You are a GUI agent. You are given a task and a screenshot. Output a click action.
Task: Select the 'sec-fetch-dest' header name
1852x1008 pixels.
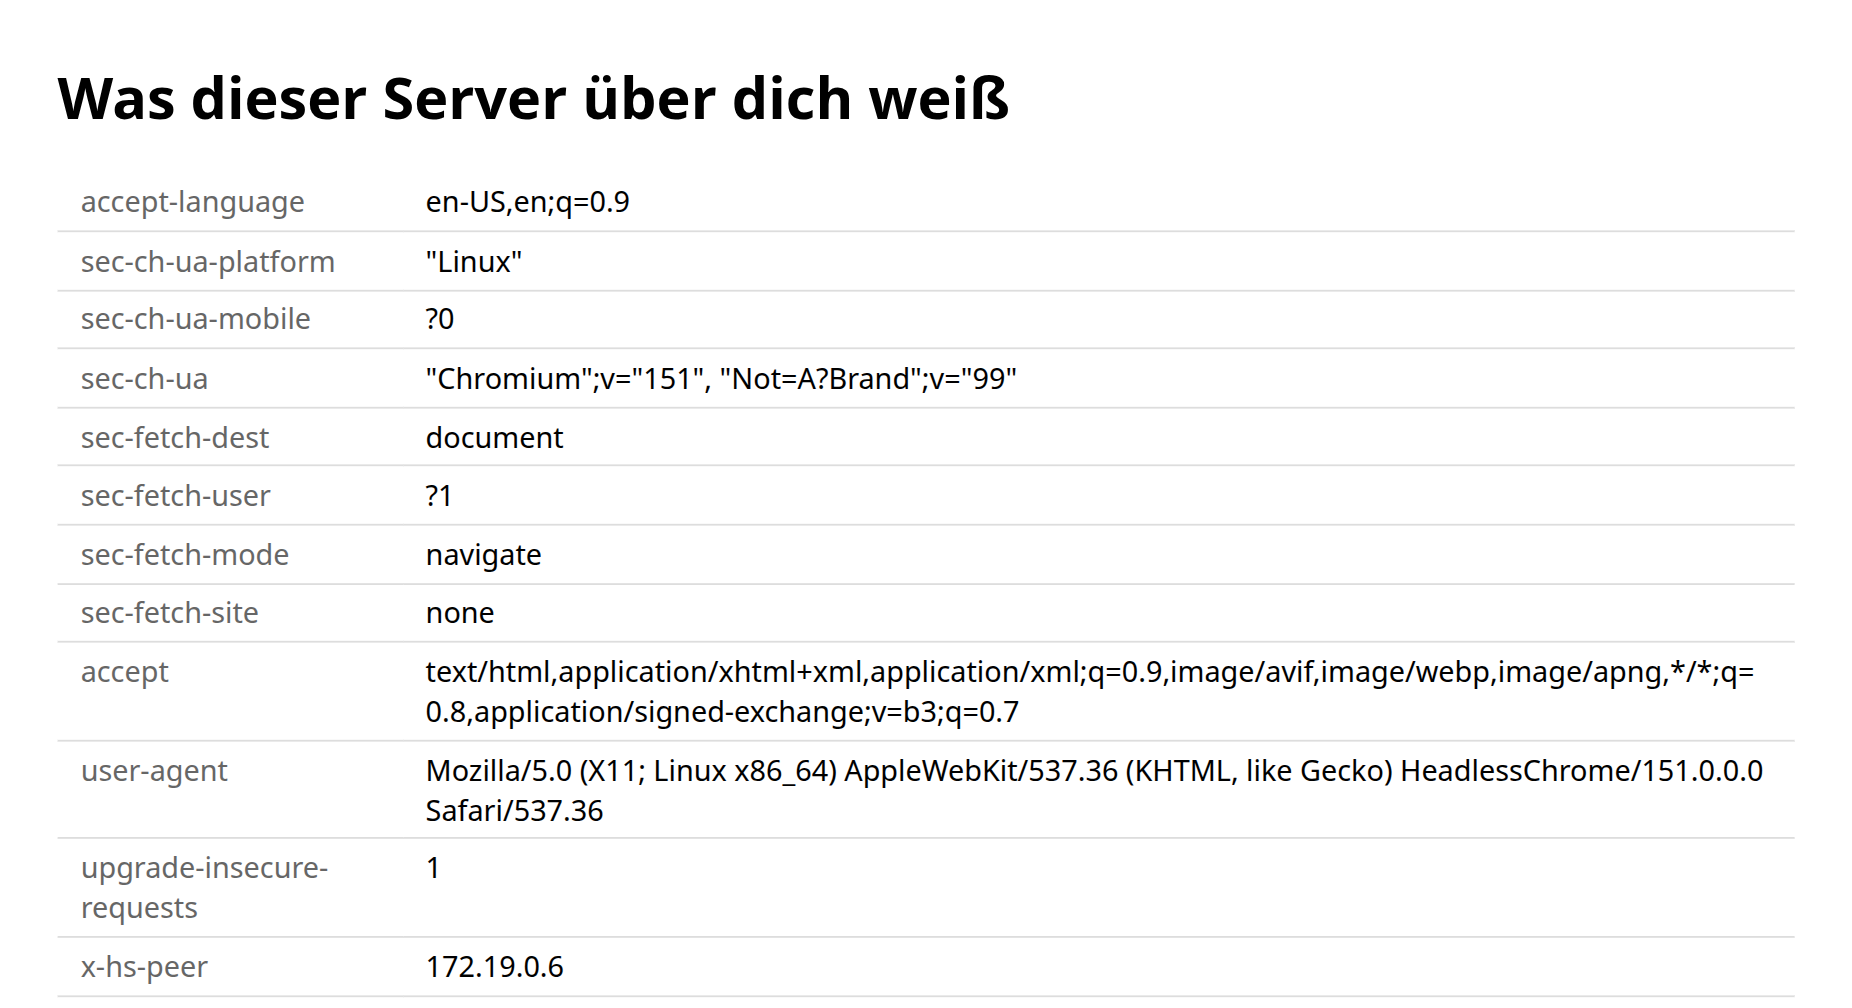point(175,438)
